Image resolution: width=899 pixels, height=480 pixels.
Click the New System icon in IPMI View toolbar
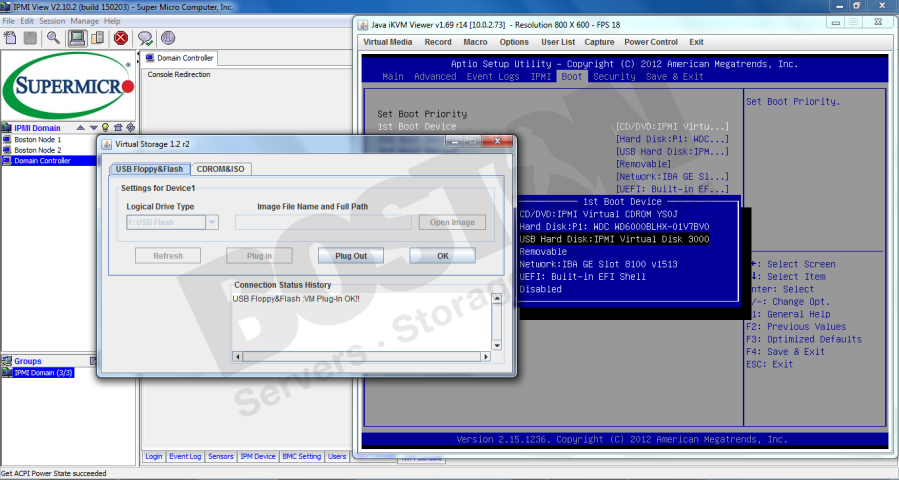(x=10, y=38)
